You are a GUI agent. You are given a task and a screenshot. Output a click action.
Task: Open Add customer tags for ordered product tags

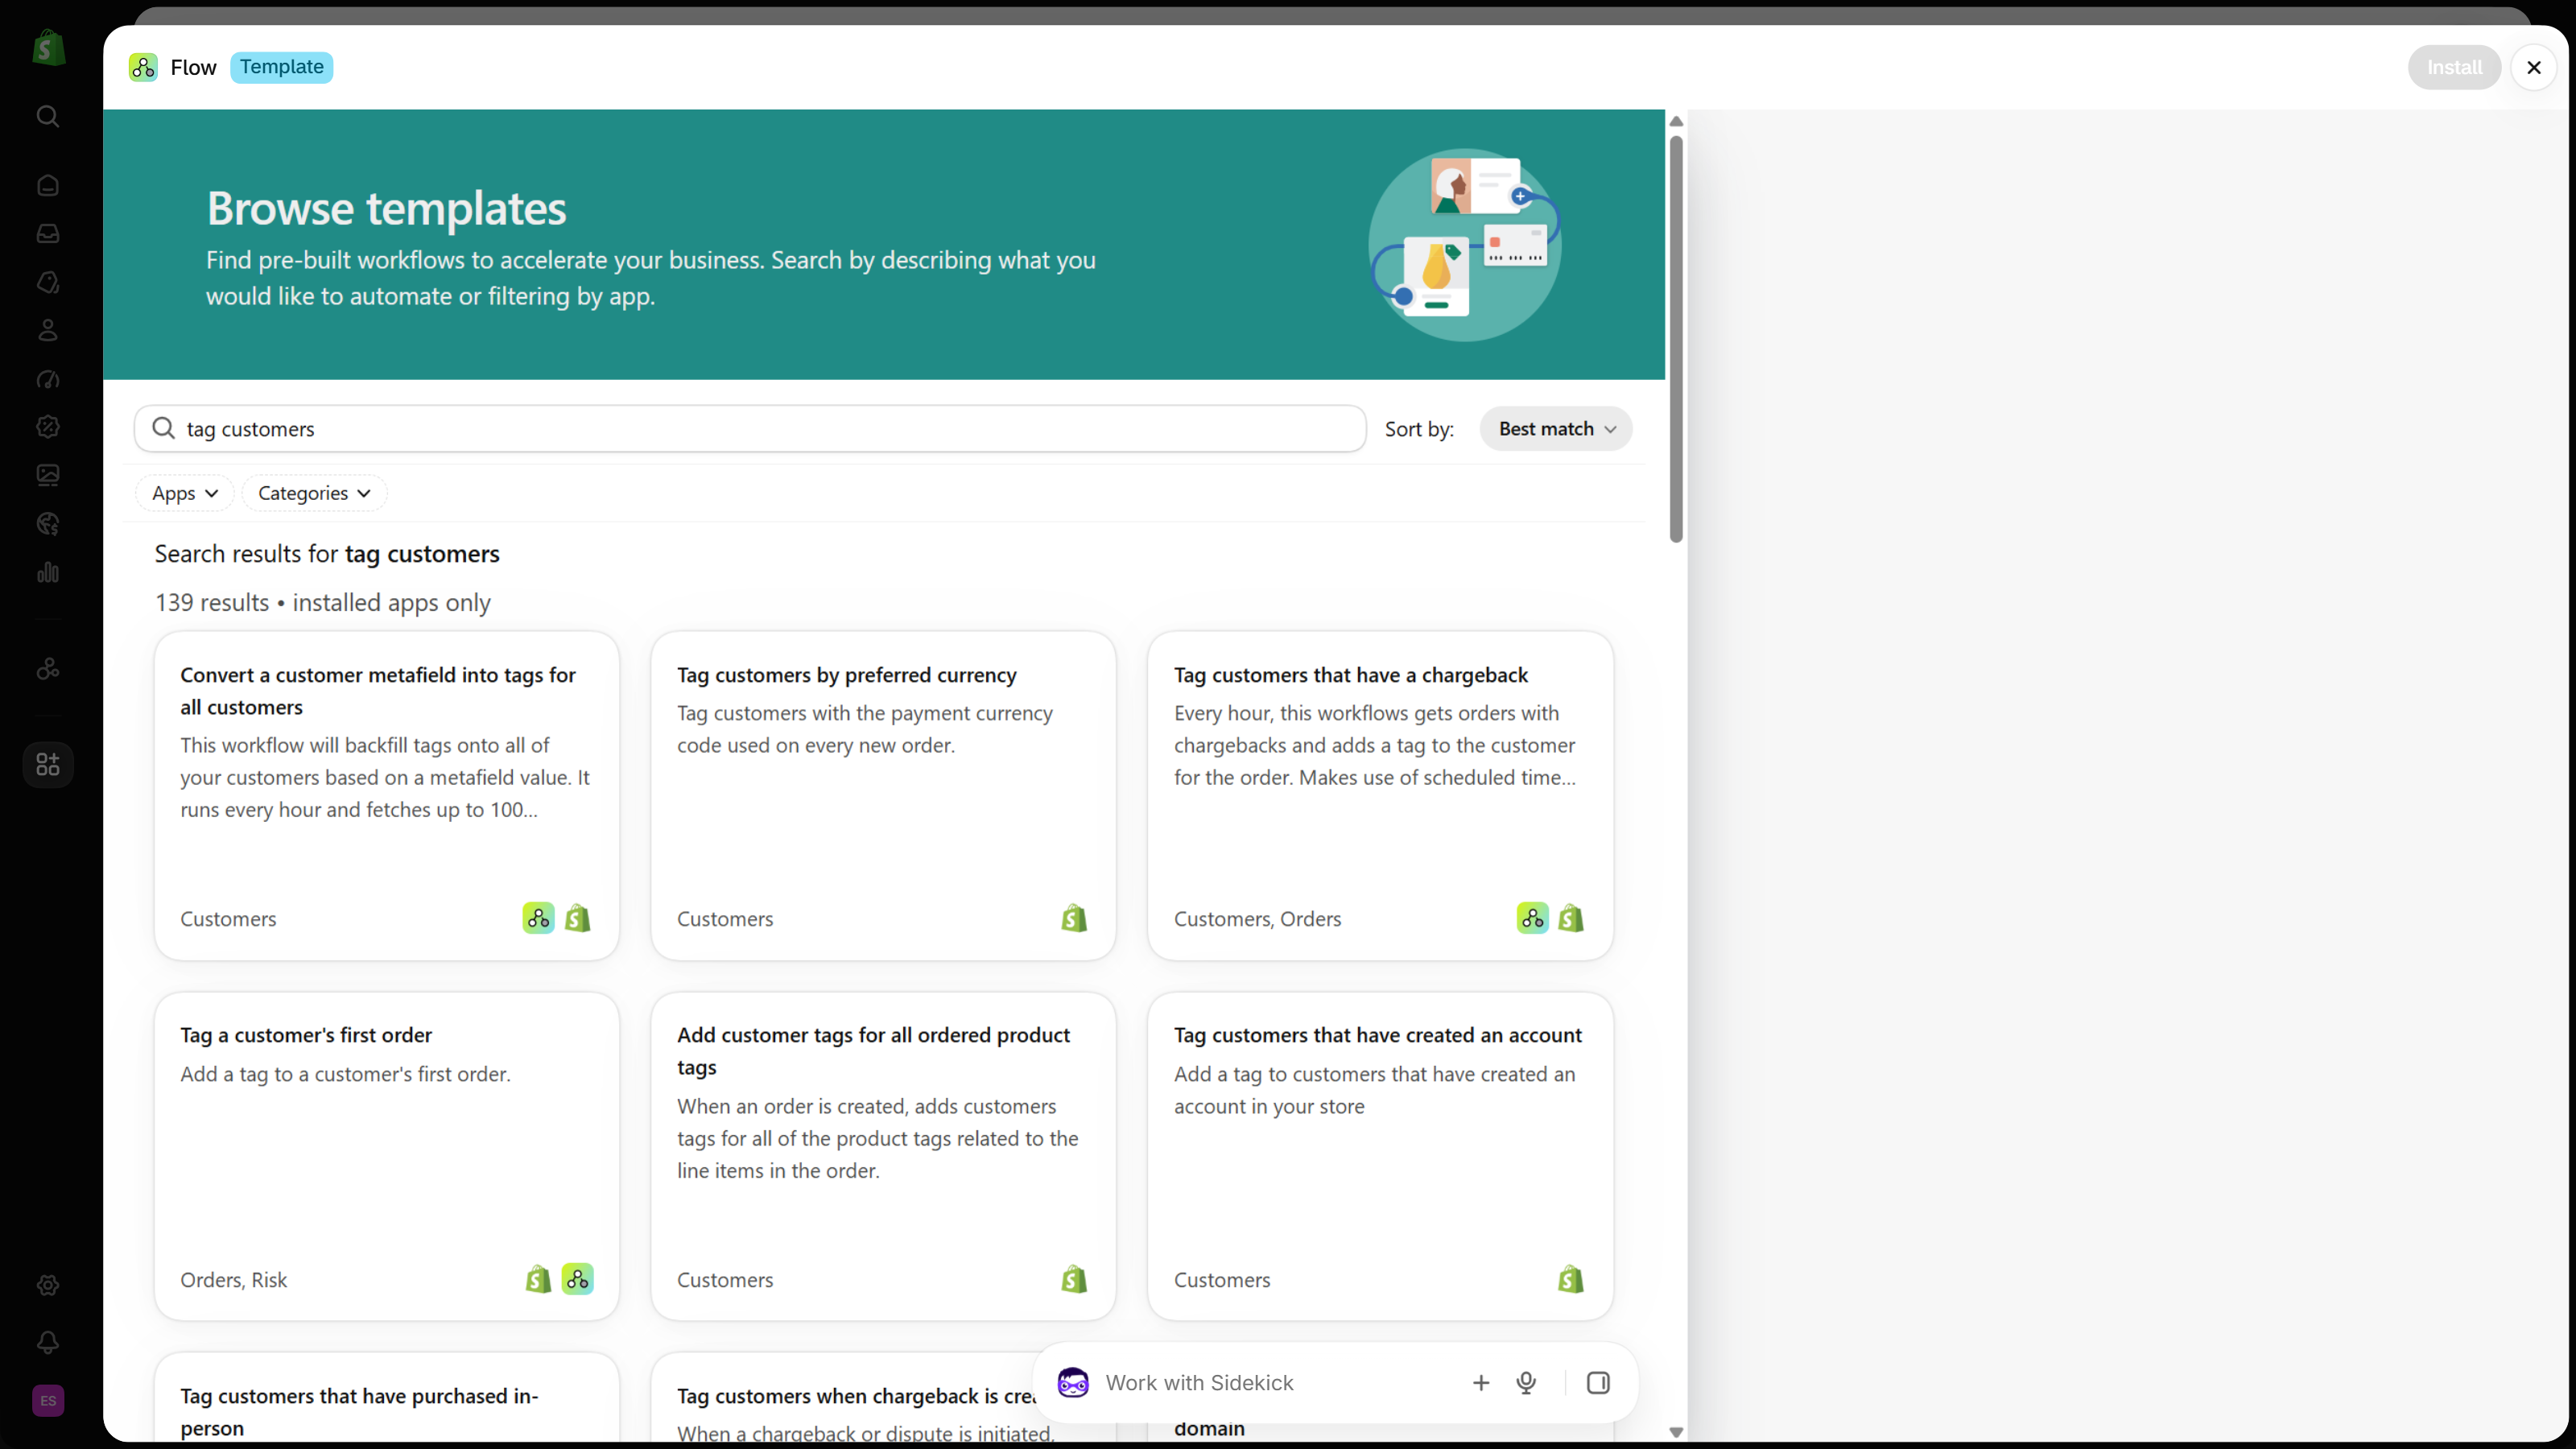(x=883, y=1156)
